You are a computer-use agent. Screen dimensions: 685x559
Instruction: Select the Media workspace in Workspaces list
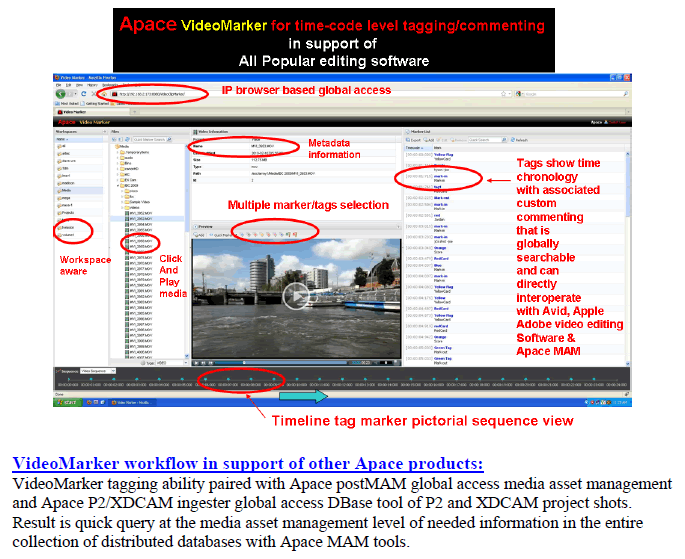pos(79,190)
